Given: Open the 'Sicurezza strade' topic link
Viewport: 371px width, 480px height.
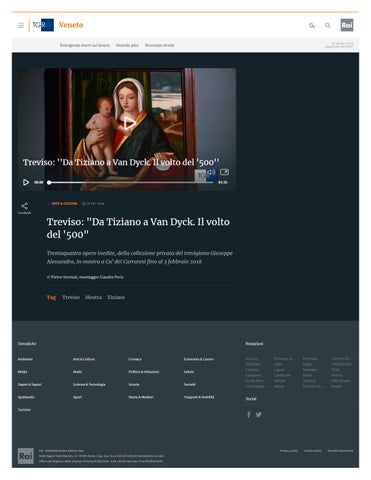Looking at the screenshot, I should [159, 45].
